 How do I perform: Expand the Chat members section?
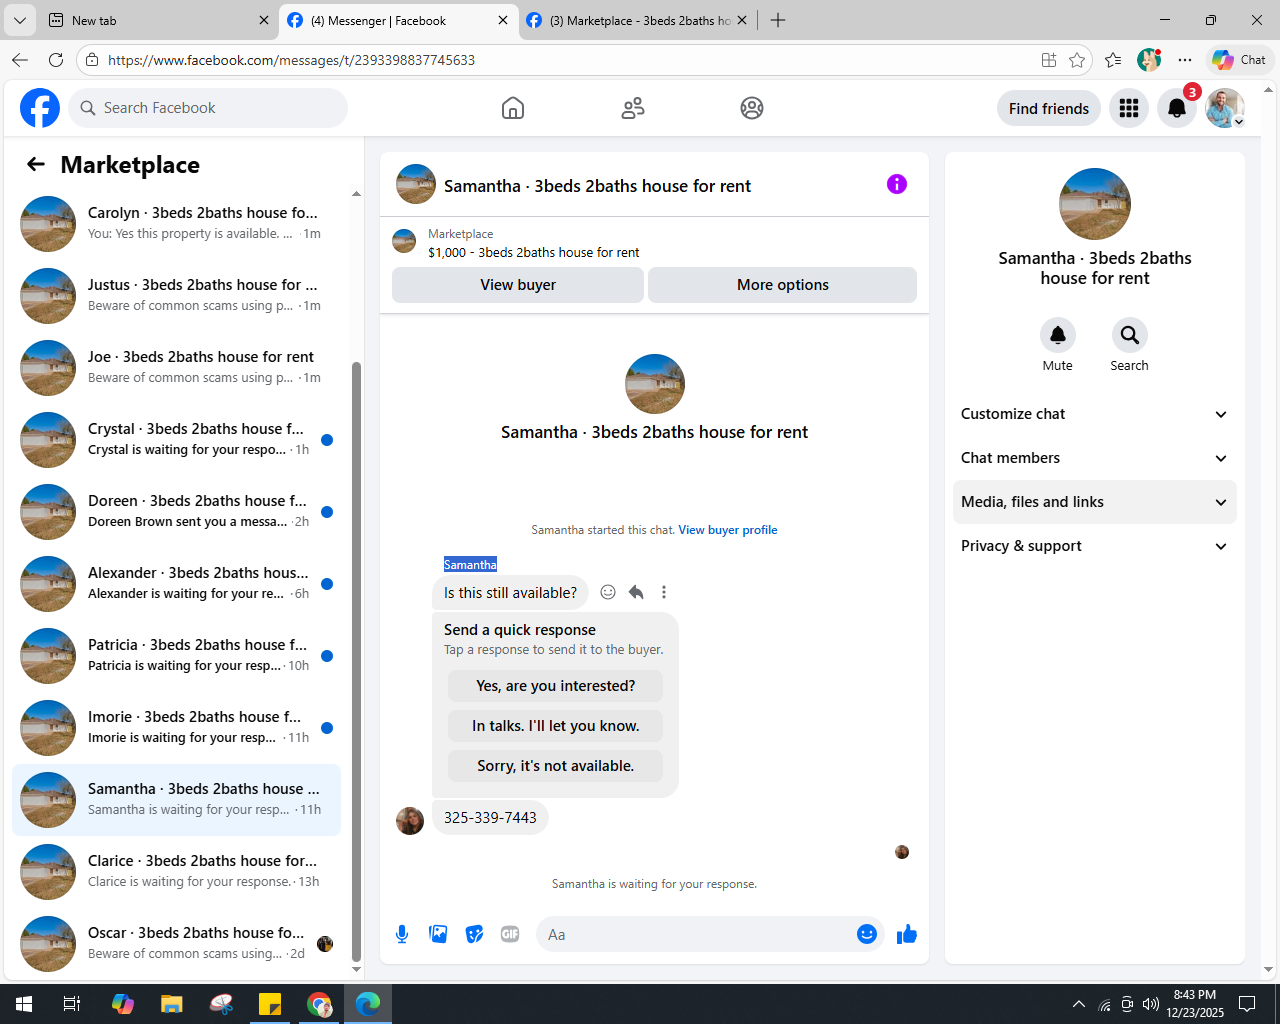tap(1094, 458)
